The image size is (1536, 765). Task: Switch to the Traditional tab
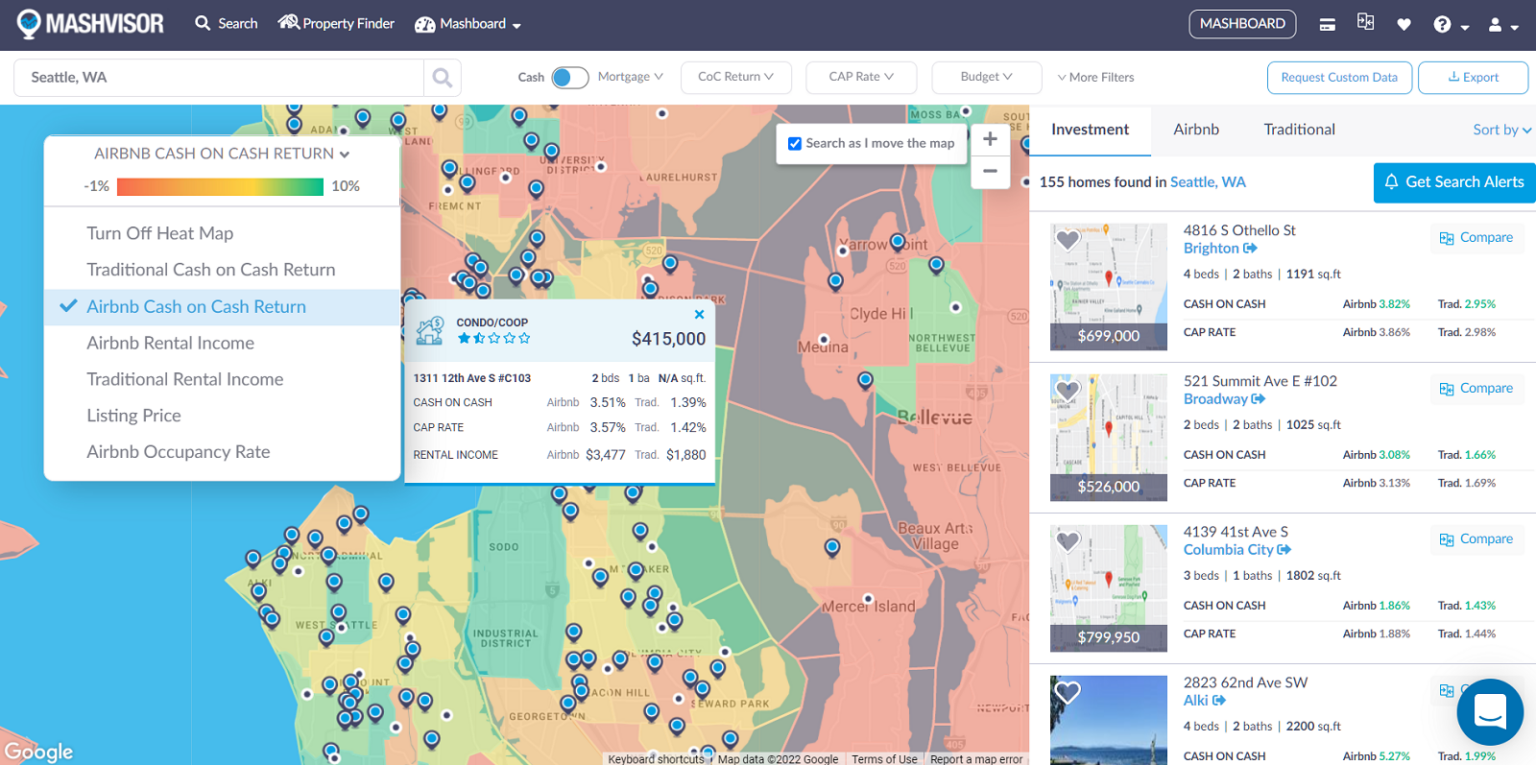[1298, 129]
